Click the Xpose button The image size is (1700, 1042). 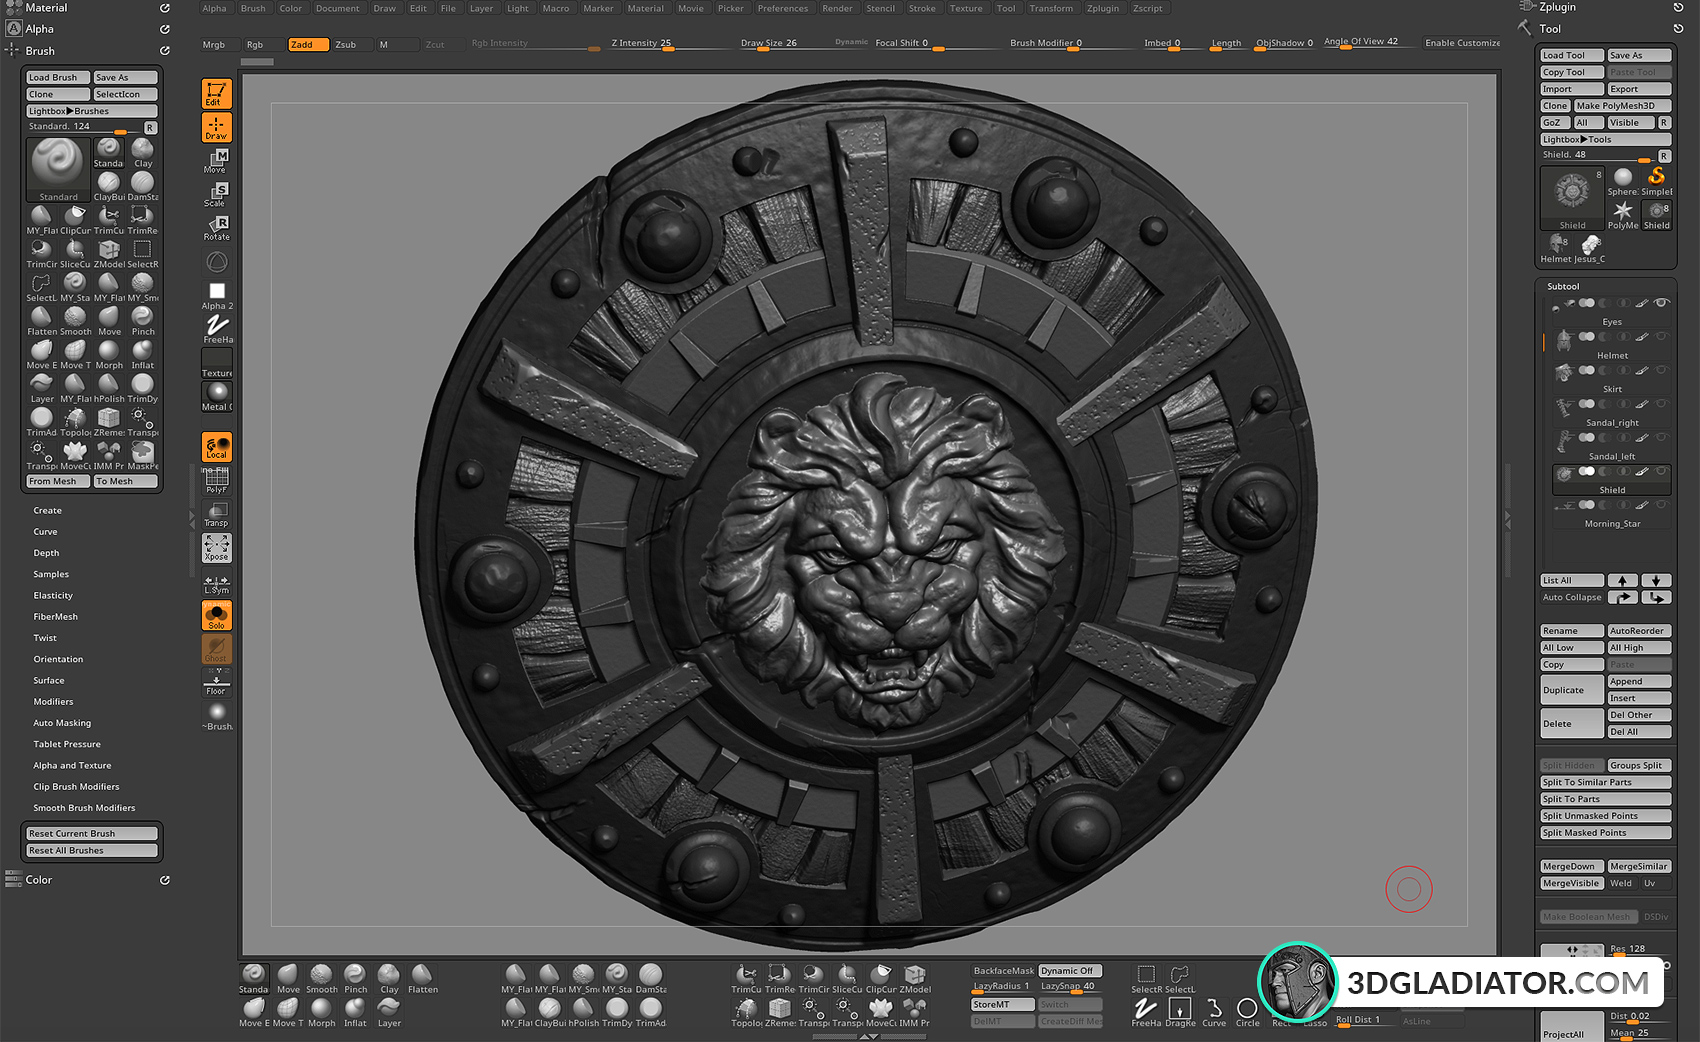click(216, 548)
